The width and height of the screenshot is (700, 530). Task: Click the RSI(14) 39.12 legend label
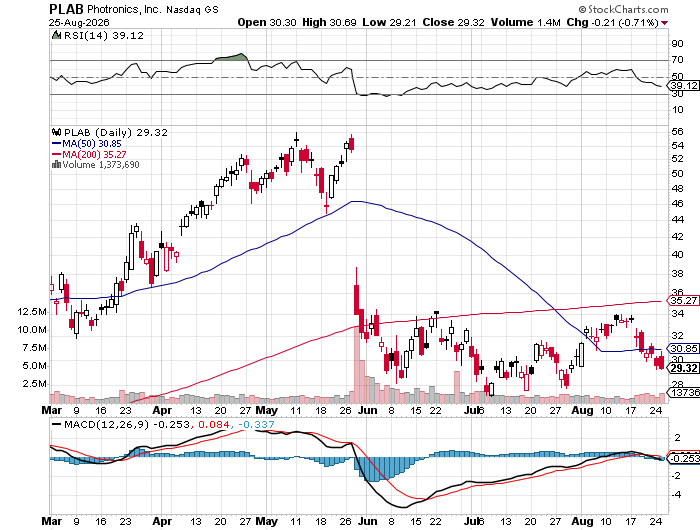104,36
